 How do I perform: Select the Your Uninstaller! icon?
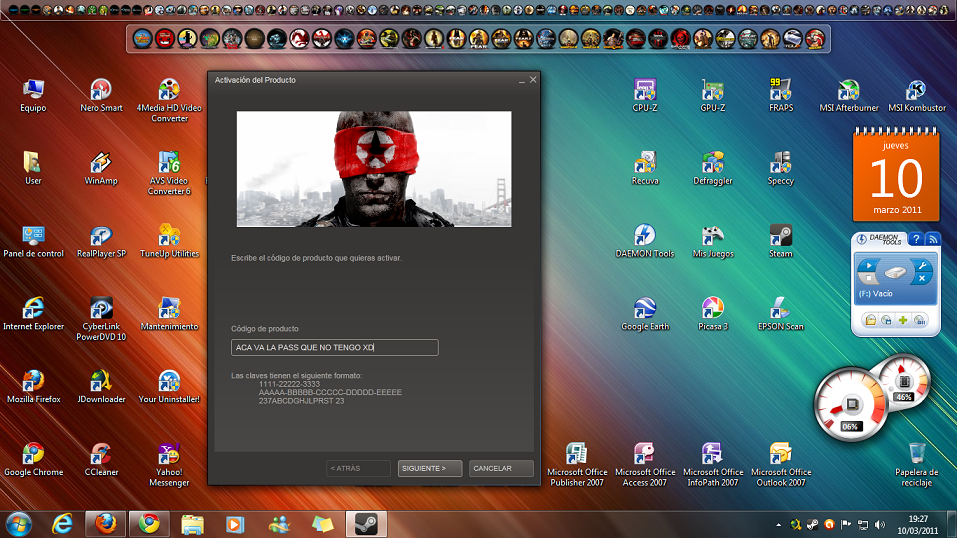pyautogui.click(x=169, y=388)
